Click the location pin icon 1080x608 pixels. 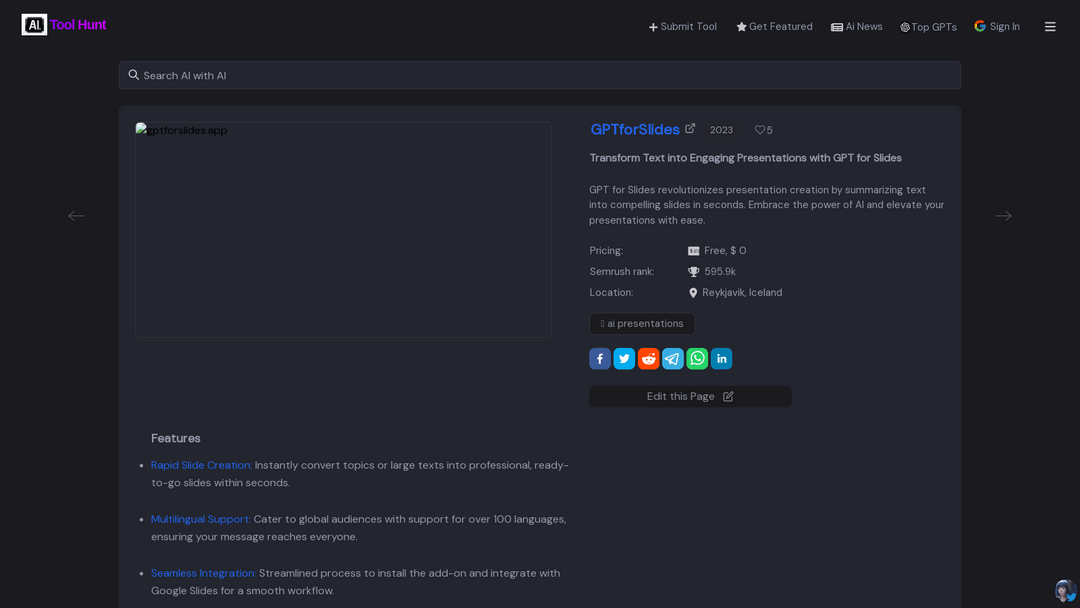tap(693, 293)
